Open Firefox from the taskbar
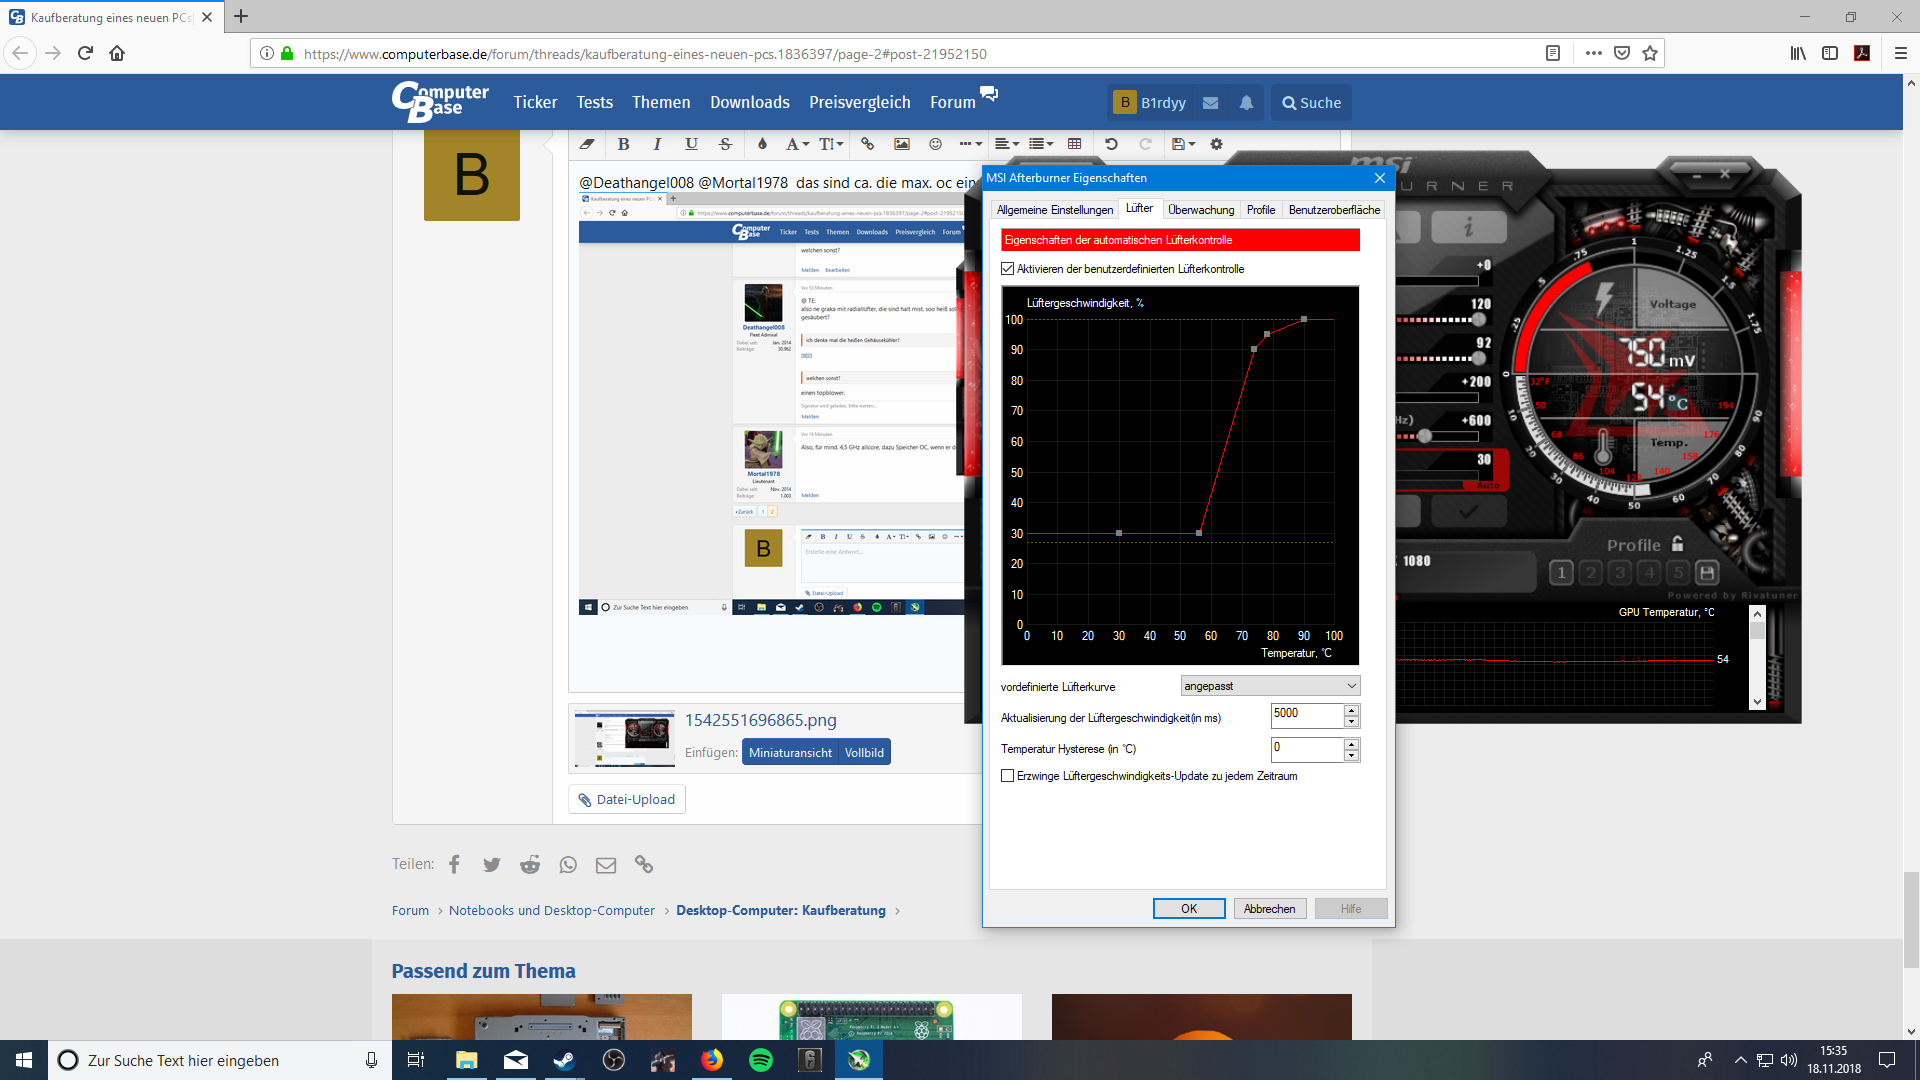 pos(712,1060)
